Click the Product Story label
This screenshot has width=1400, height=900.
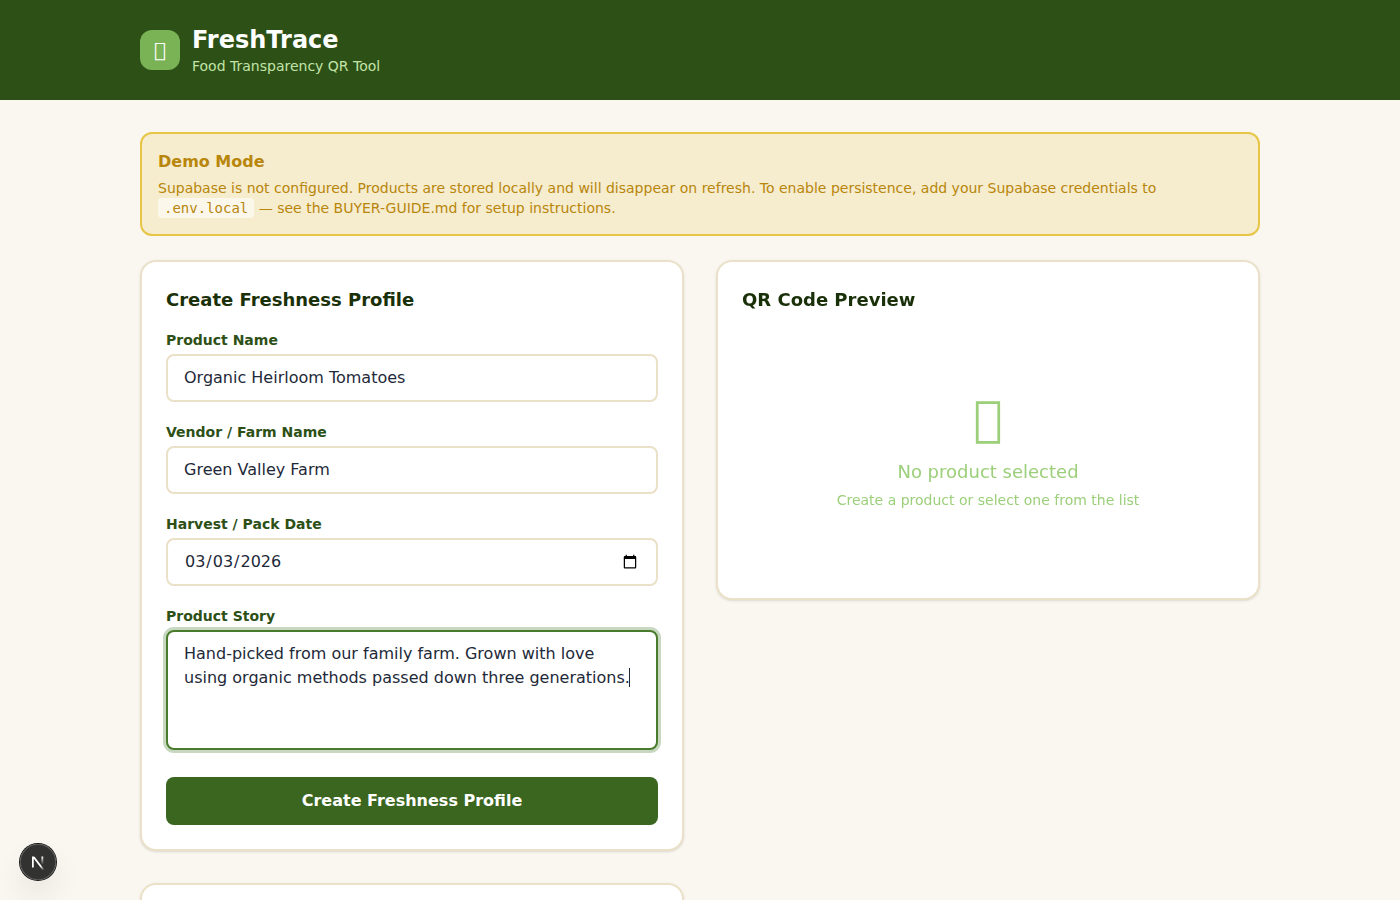point(220,616)
